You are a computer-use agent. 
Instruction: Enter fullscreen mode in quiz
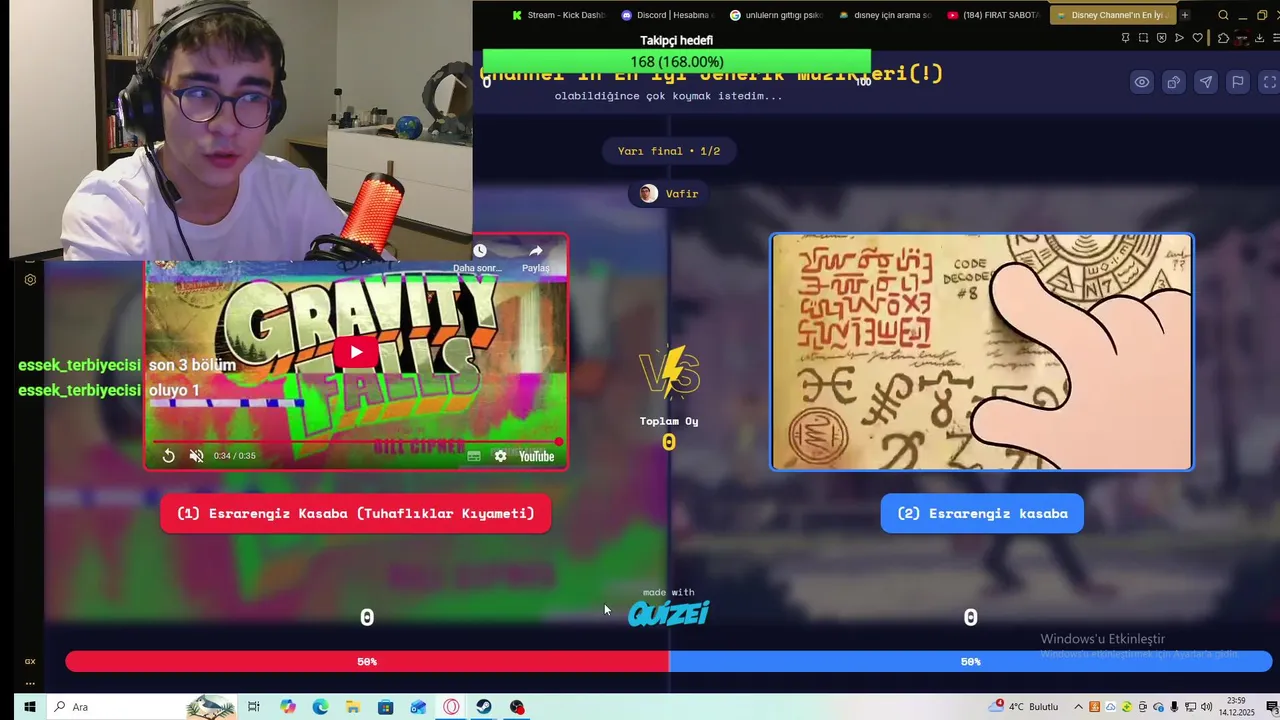pyautogui.click(x=1270, y=82)
